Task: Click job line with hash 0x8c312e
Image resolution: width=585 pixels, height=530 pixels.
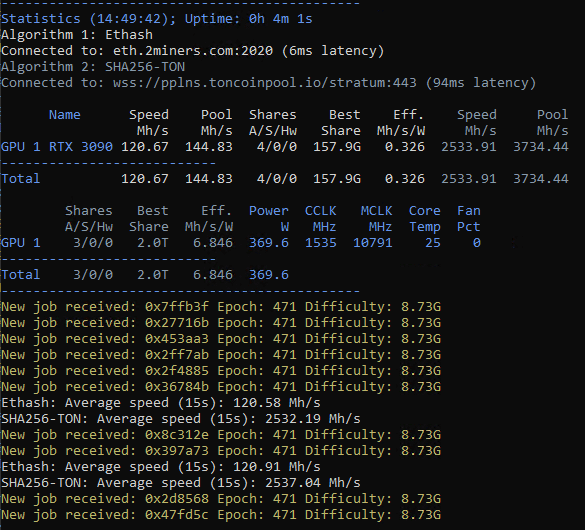Action: (221, 435)
